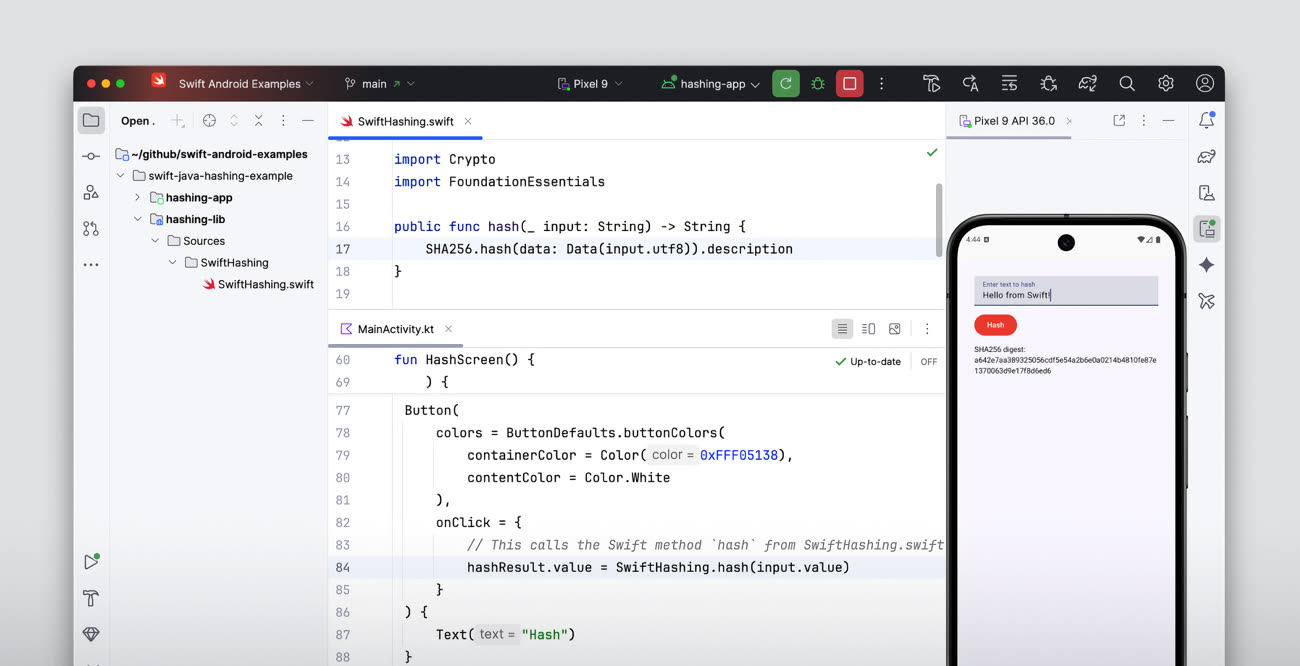Switch editor to Code-only view mode

pos(842,329)
